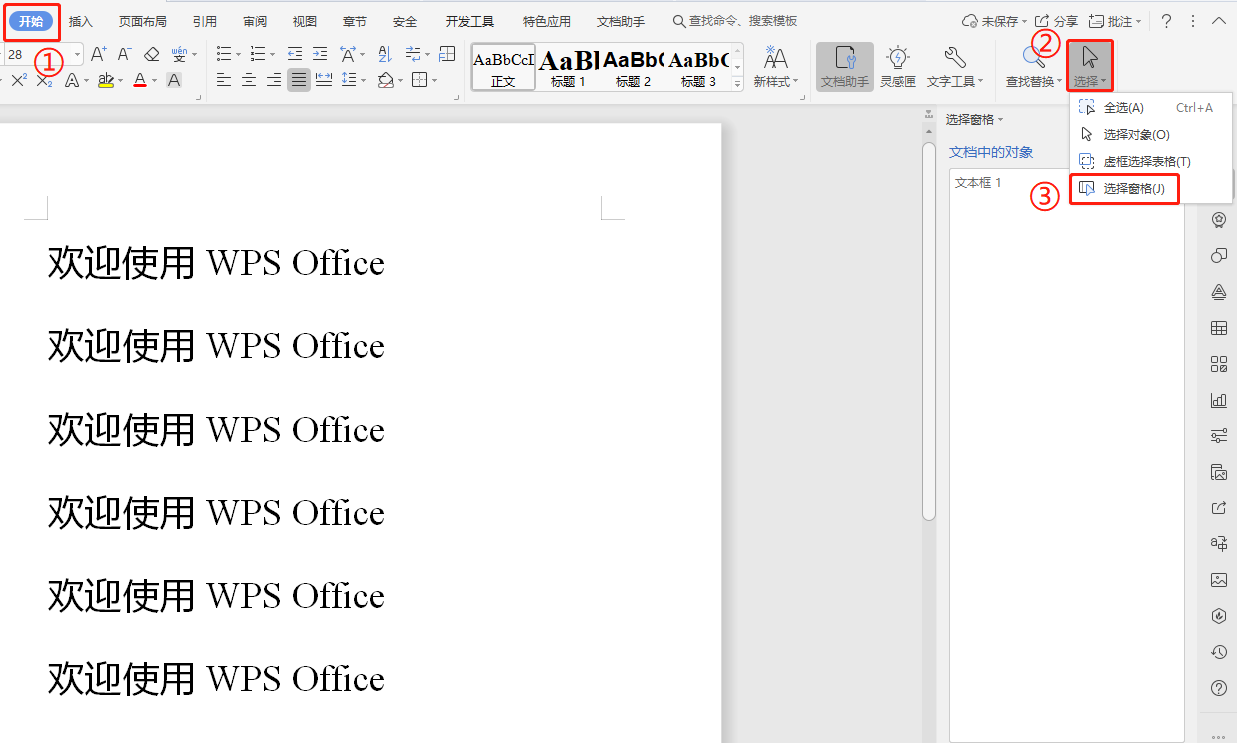Click the numbered list icon

[258, 54]
